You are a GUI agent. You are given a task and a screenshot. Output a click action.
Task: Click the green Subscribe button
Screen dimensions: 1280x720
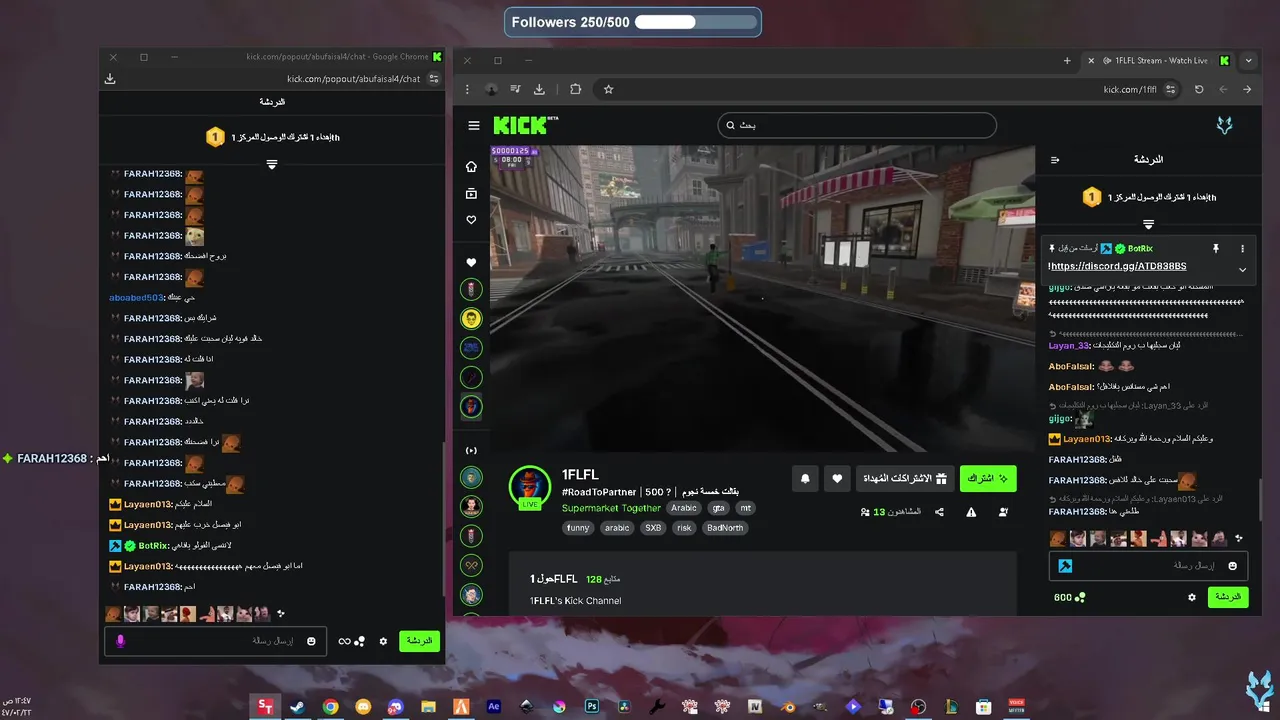pos(988,479)
